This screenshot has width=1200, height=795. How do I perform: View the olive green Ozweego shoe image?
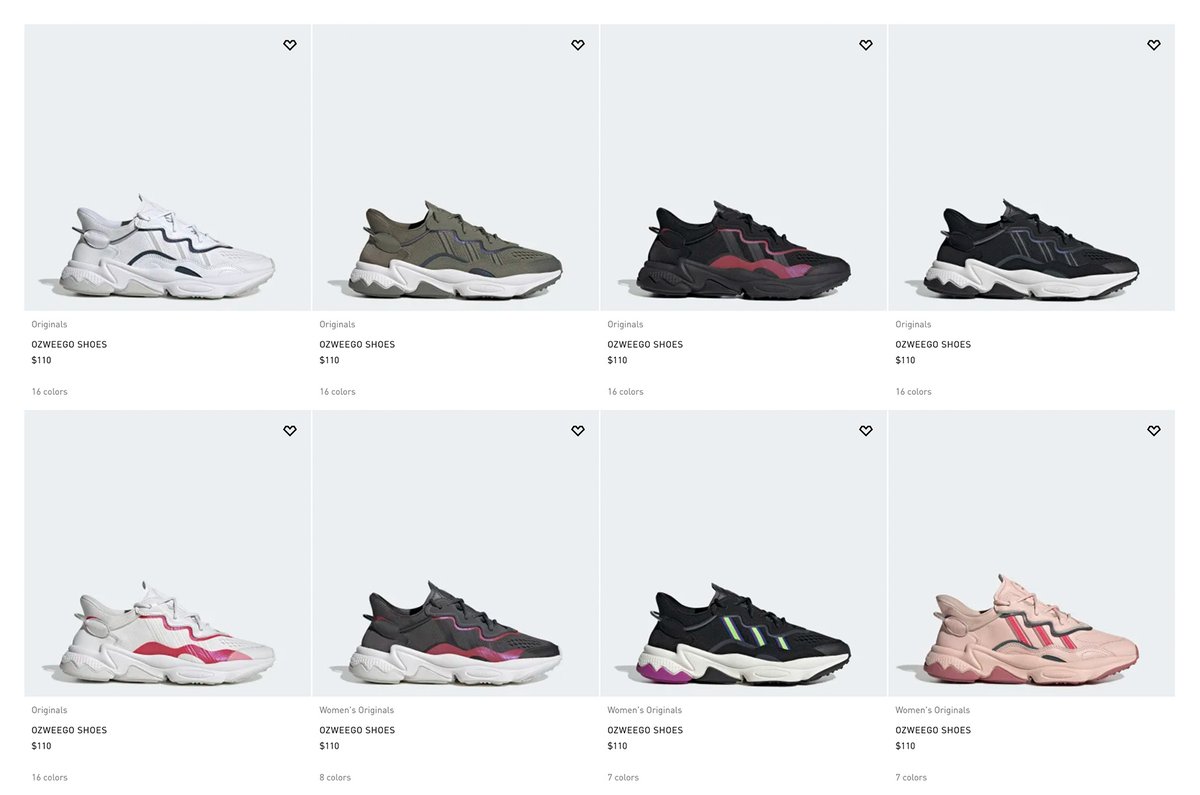point(456,168)
